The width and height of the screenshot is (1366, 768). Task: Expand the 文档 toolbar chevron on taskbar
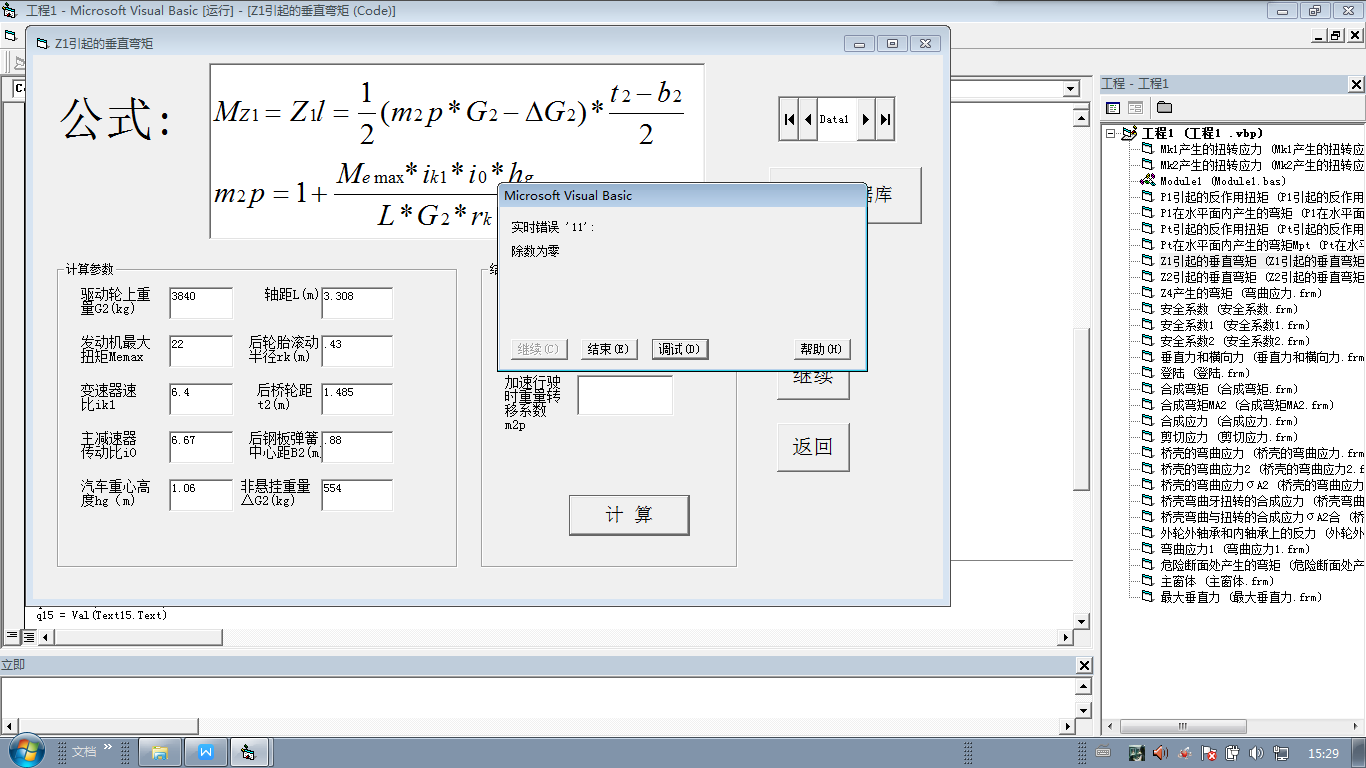(x=108, y=747)
